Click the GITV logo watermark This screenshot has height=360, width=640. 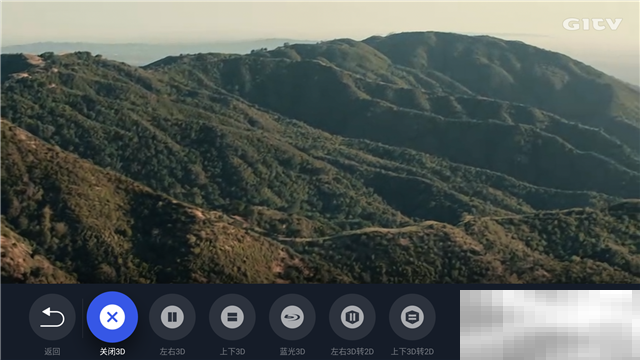[x=592, y=24]
